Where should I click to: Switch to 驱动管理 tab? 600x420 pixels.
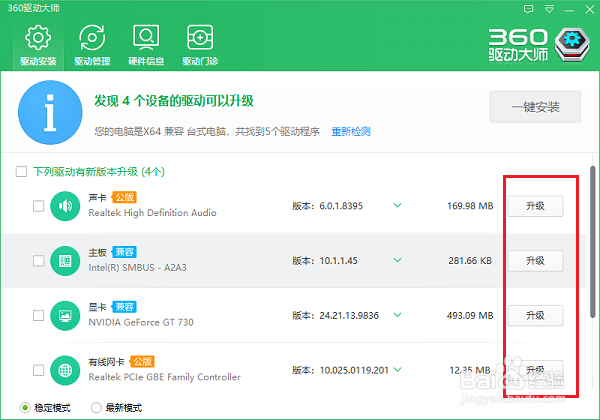92,46
